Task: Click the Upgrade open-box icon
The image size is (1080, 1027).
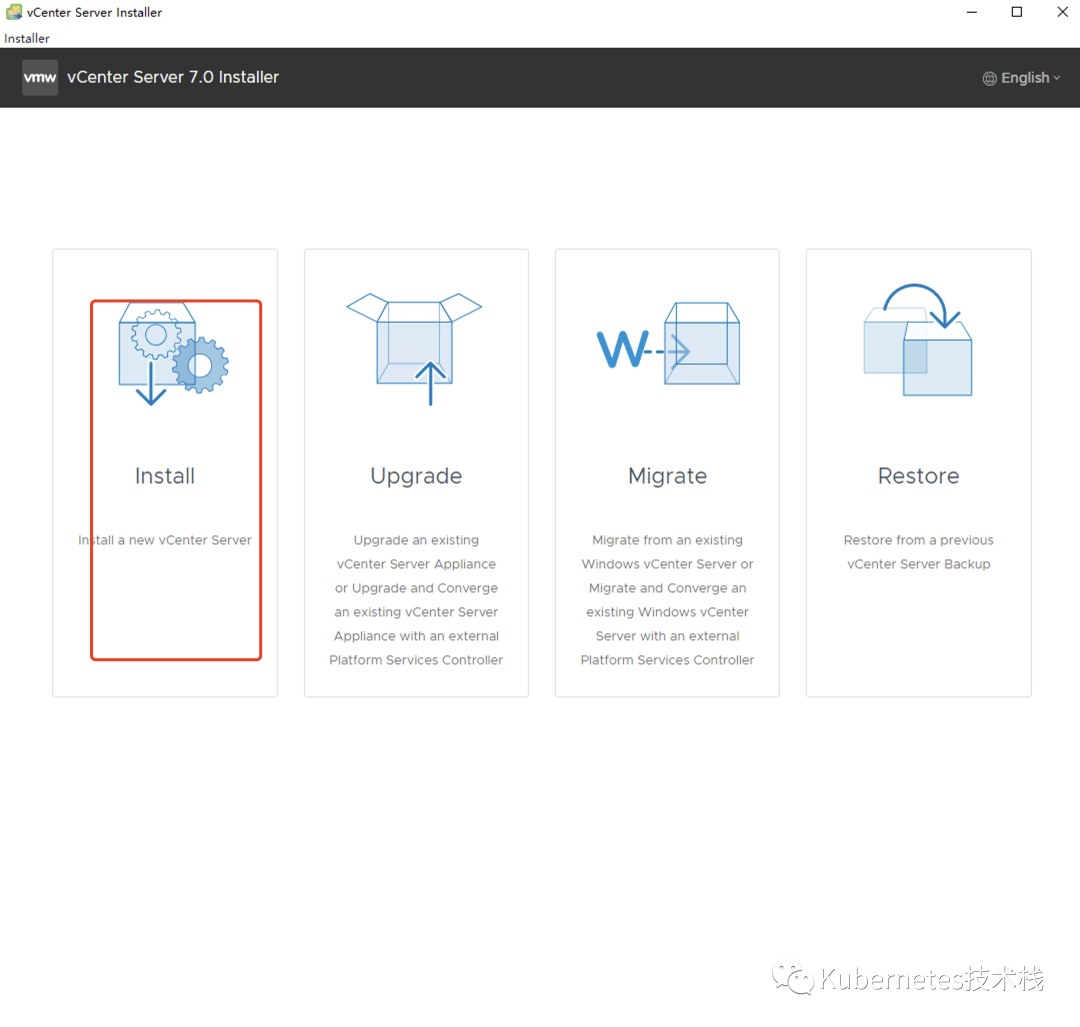Action: click(414, 349)
